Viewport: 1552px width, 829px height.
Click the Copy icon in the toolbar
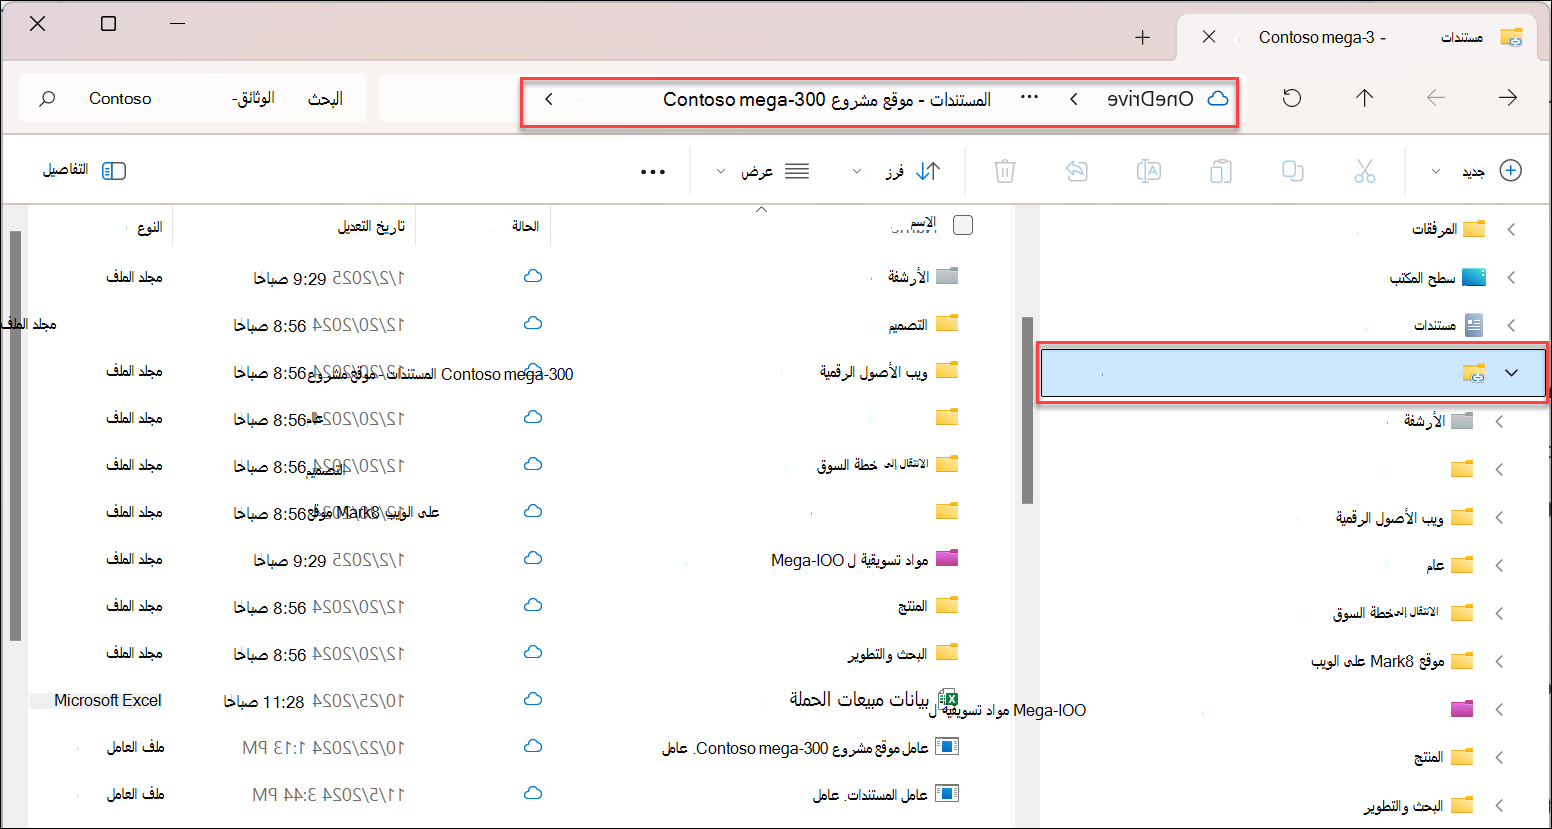pyautogui.click(x=1293, y=171)
